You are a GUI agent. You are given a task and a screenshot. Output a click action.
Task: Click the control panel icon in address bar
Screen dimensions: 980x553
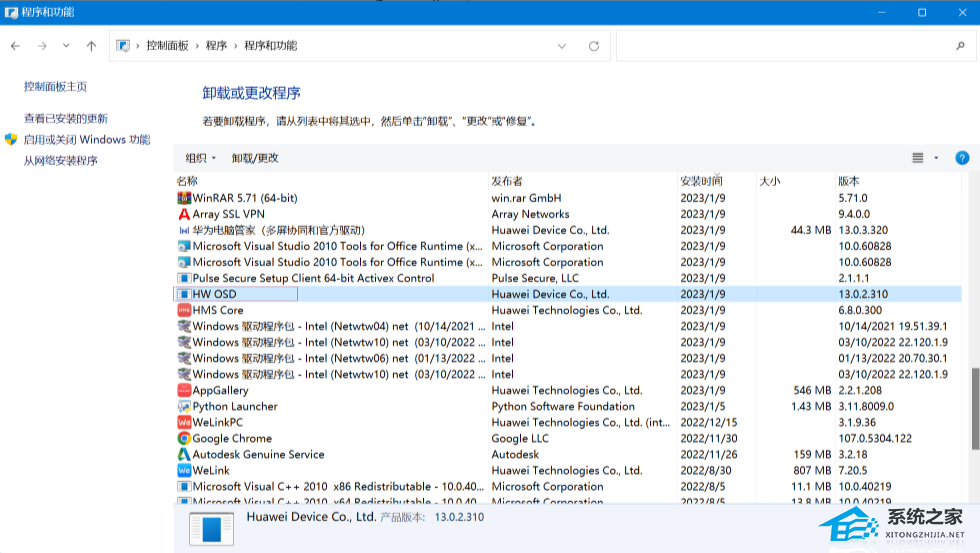[123, 46]
